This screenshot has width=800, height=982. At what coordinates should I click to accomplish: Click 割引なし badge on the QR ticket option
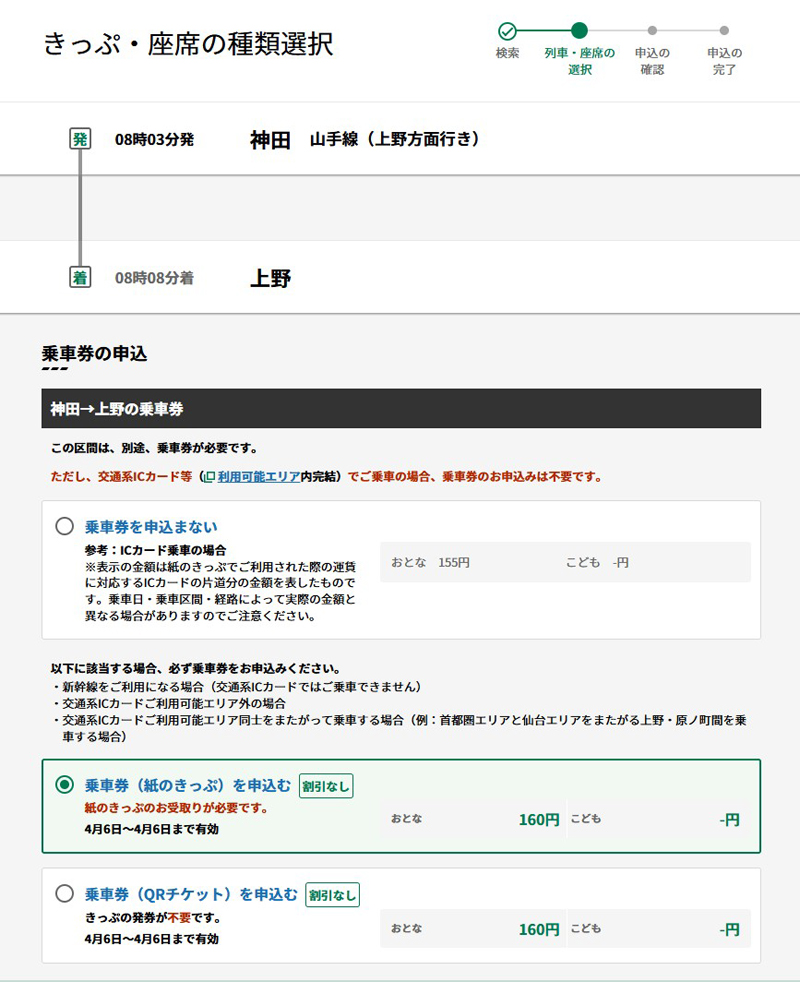pos(332,894)
